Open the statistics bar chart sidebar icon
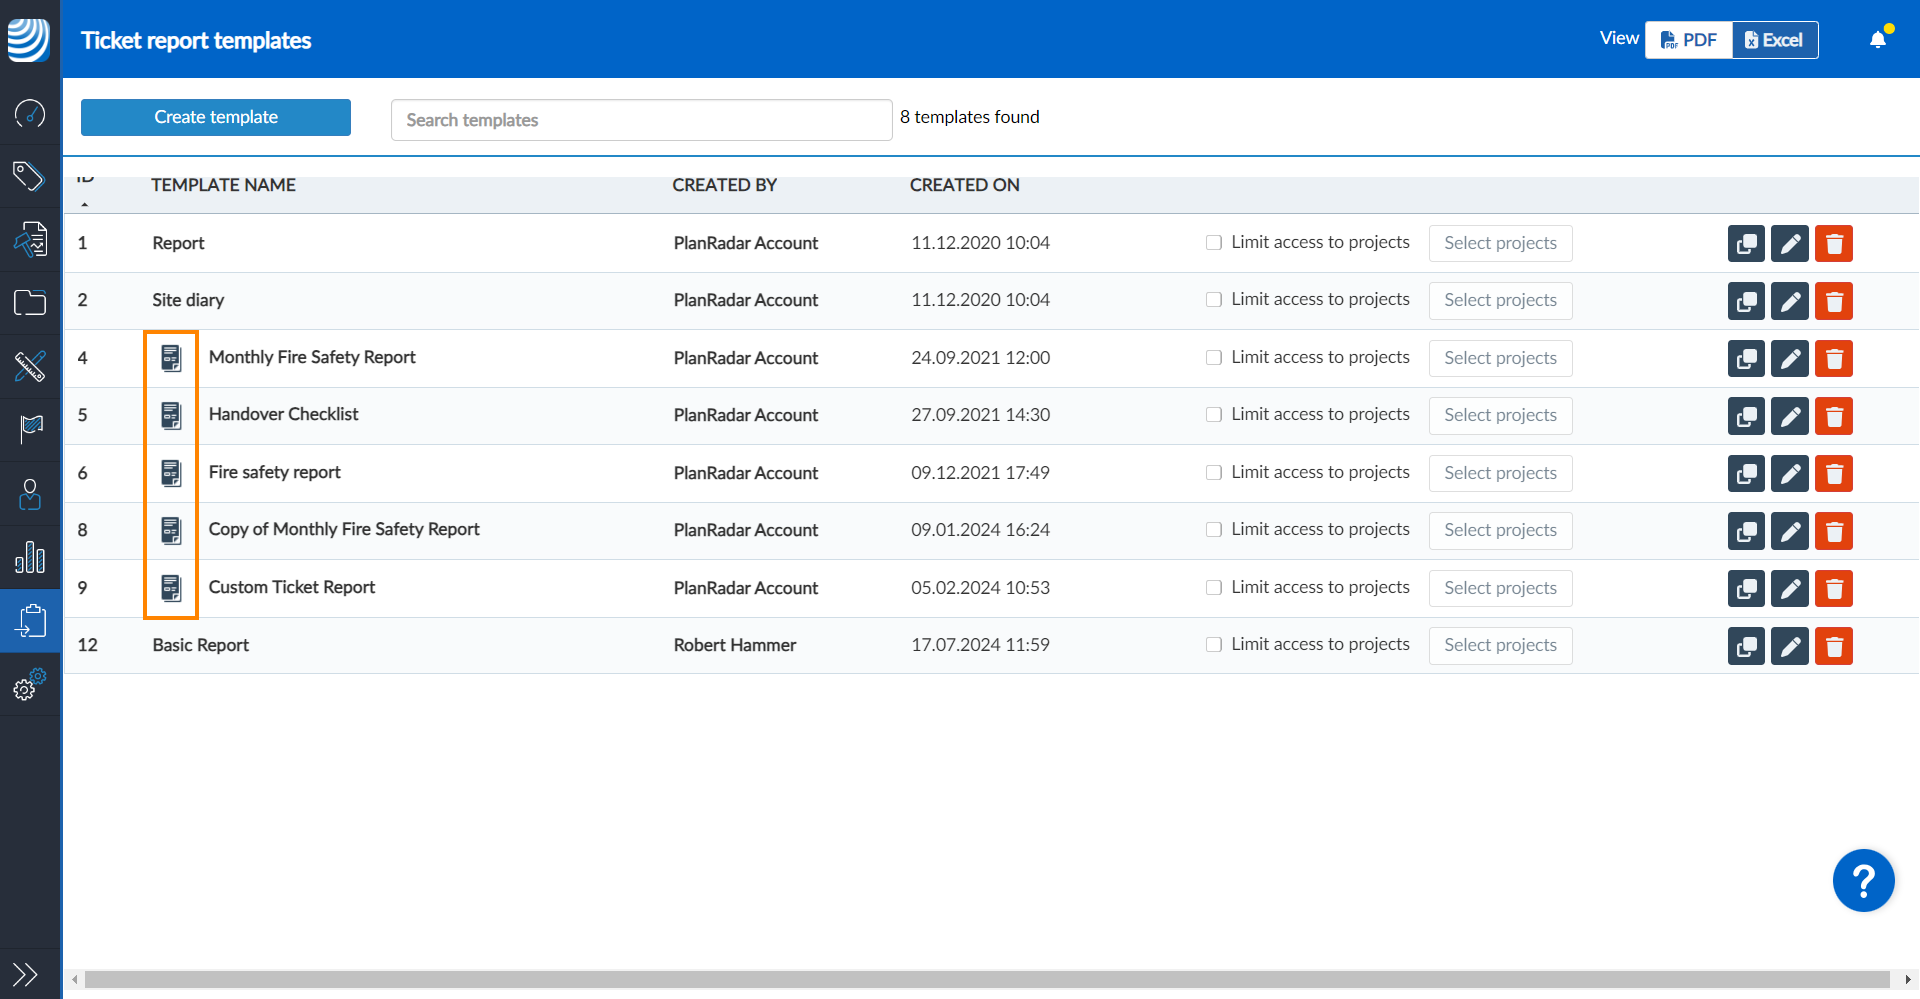This screenshot has width=1920, height=999. [30, 557]
